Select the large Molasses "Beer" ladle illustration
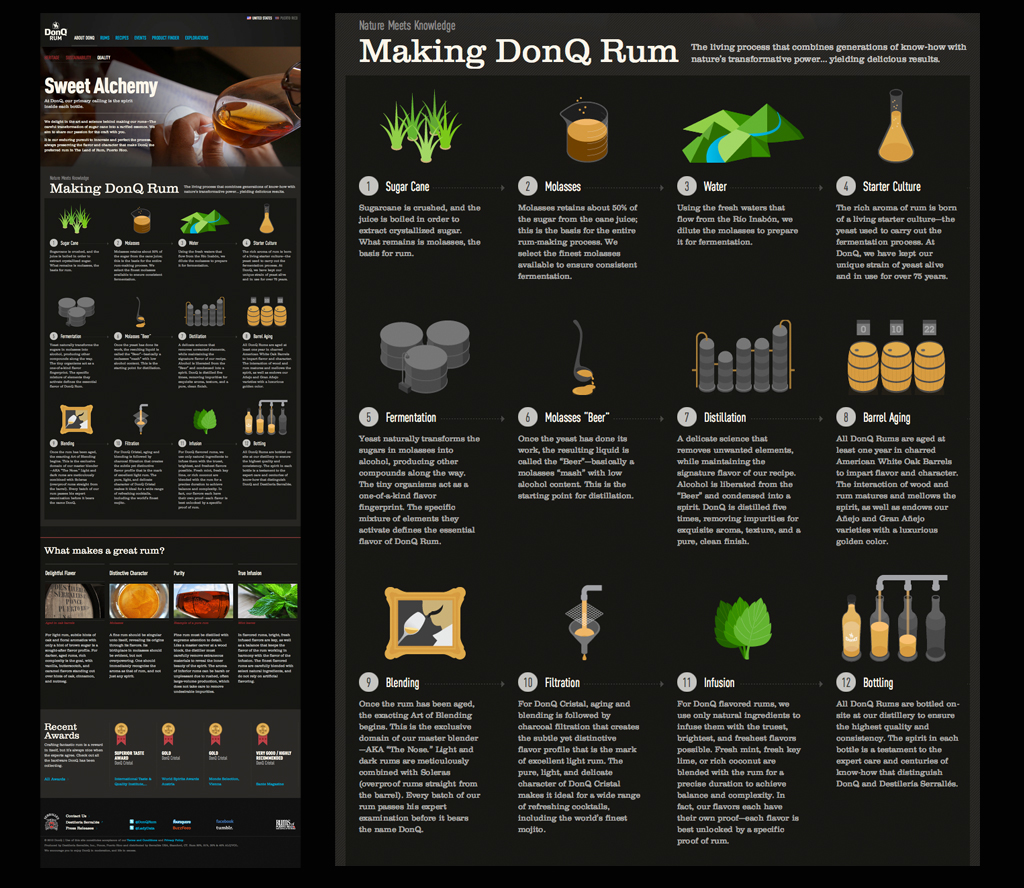Image resolution: width=1024 pixels, height=888 pixels. [583, 357]
